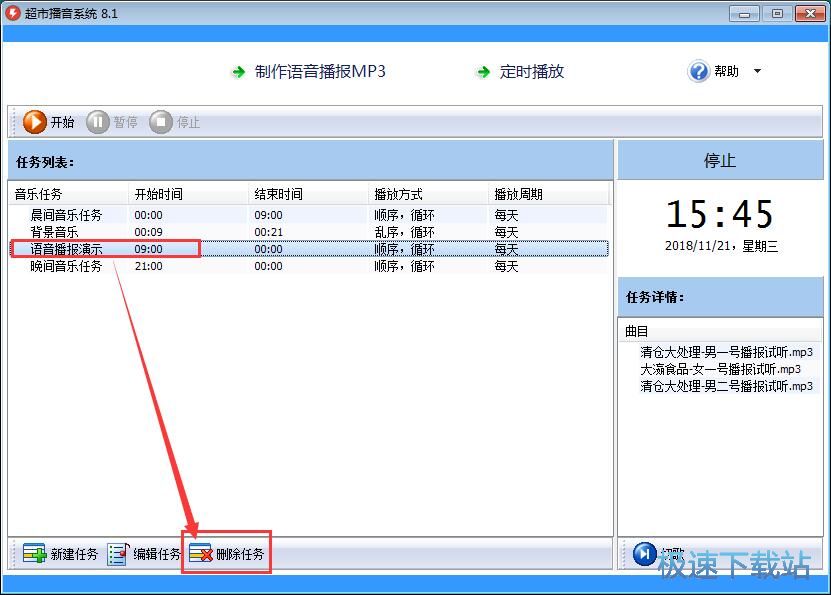Click the green arrow beside 定时播放

pyautogui.click(x=483, y=72)
